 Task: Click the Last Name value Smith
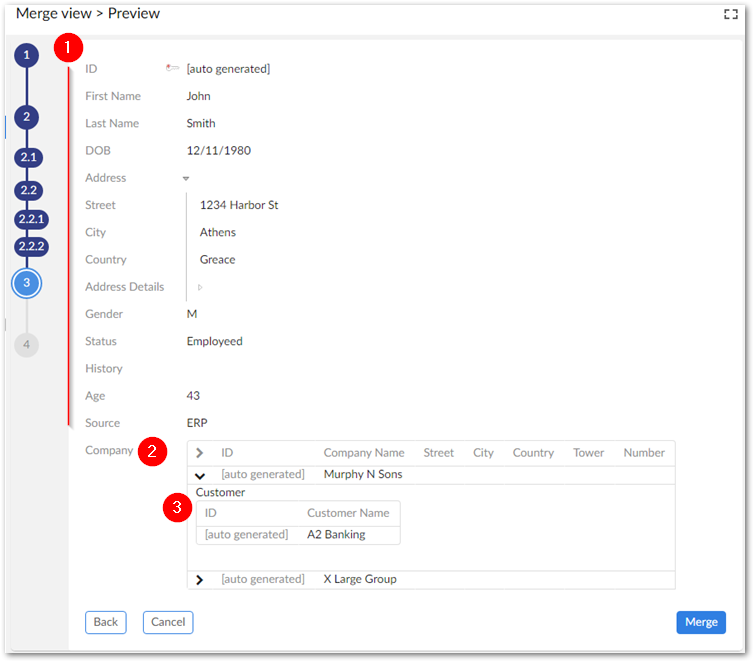[x=201, y=124]
